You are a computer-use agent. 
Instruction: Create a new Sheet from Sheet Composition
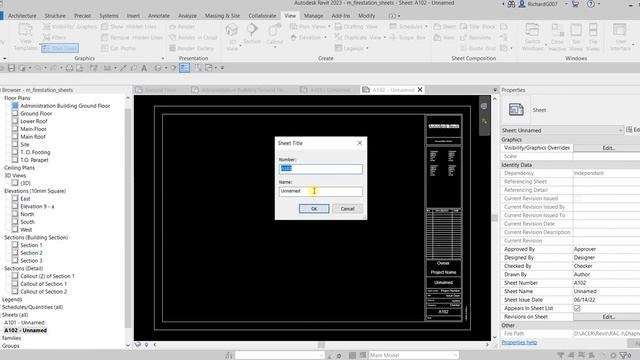(x=444, y=27)
